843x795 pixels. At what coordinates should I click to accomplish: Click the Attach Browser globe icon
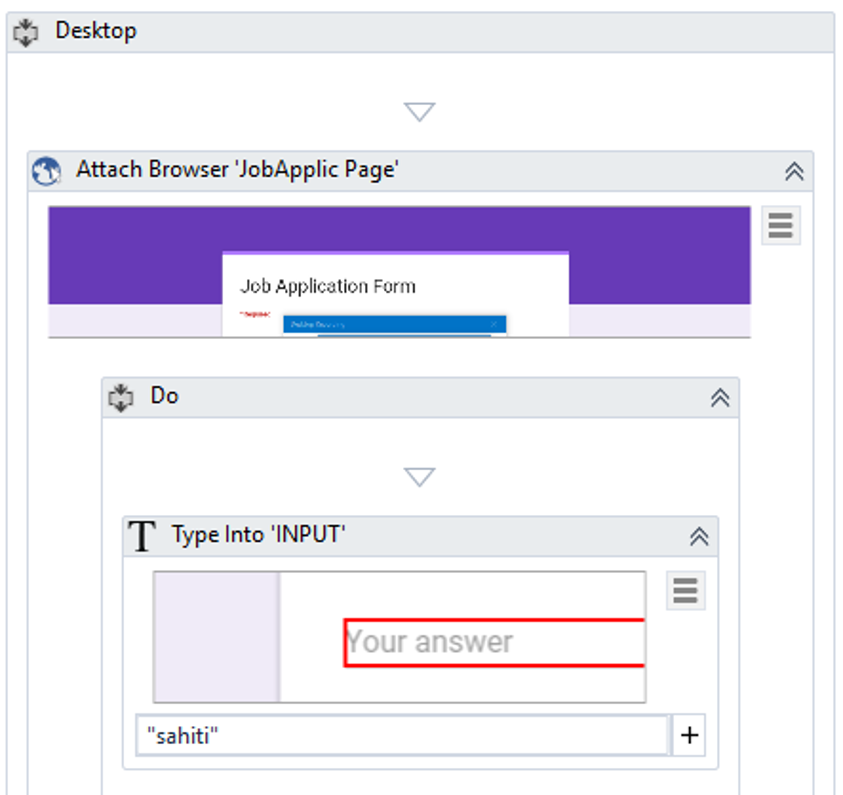coord(43,169)
